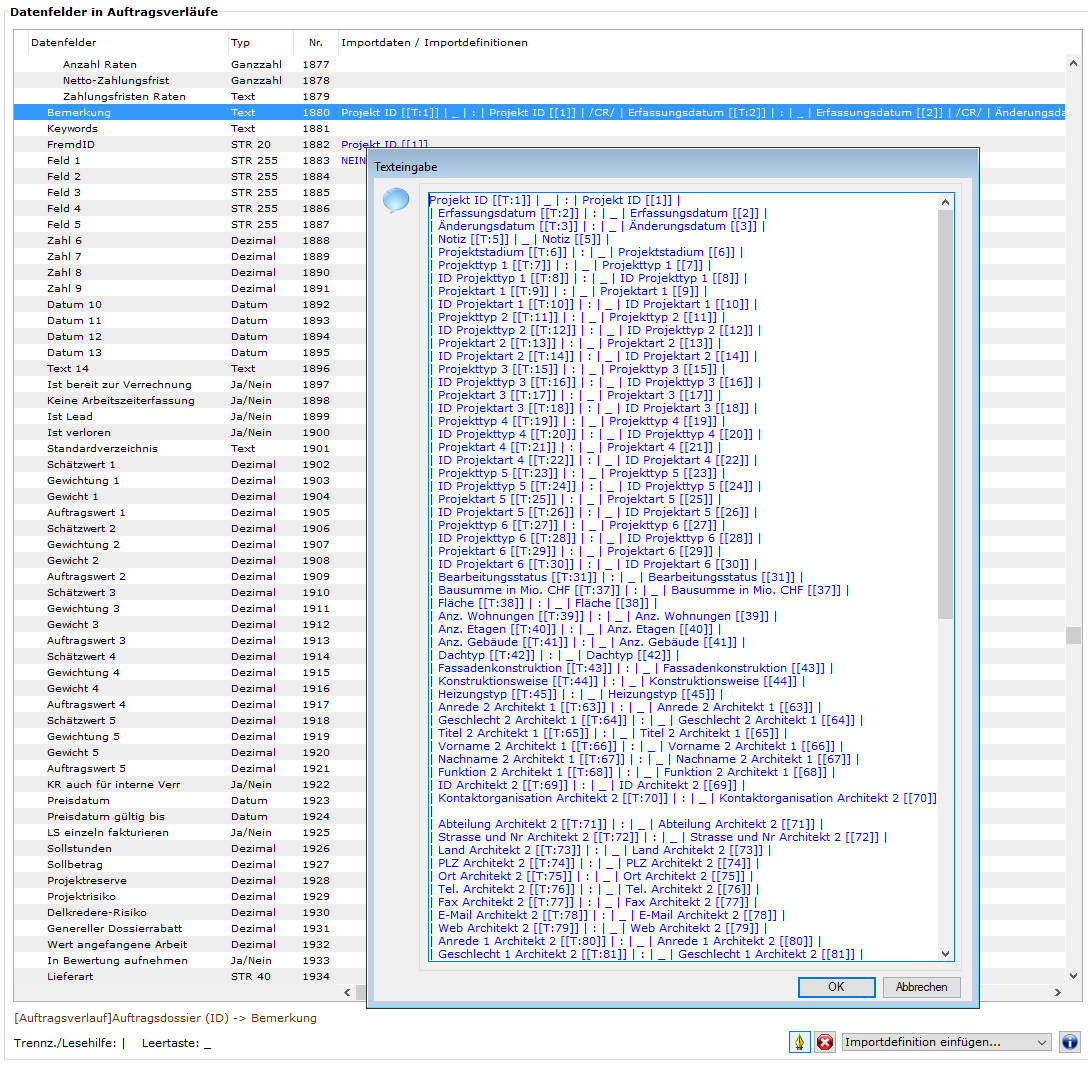Click the blue info icon
1088x1065 pixels.
(1069, 1042)
